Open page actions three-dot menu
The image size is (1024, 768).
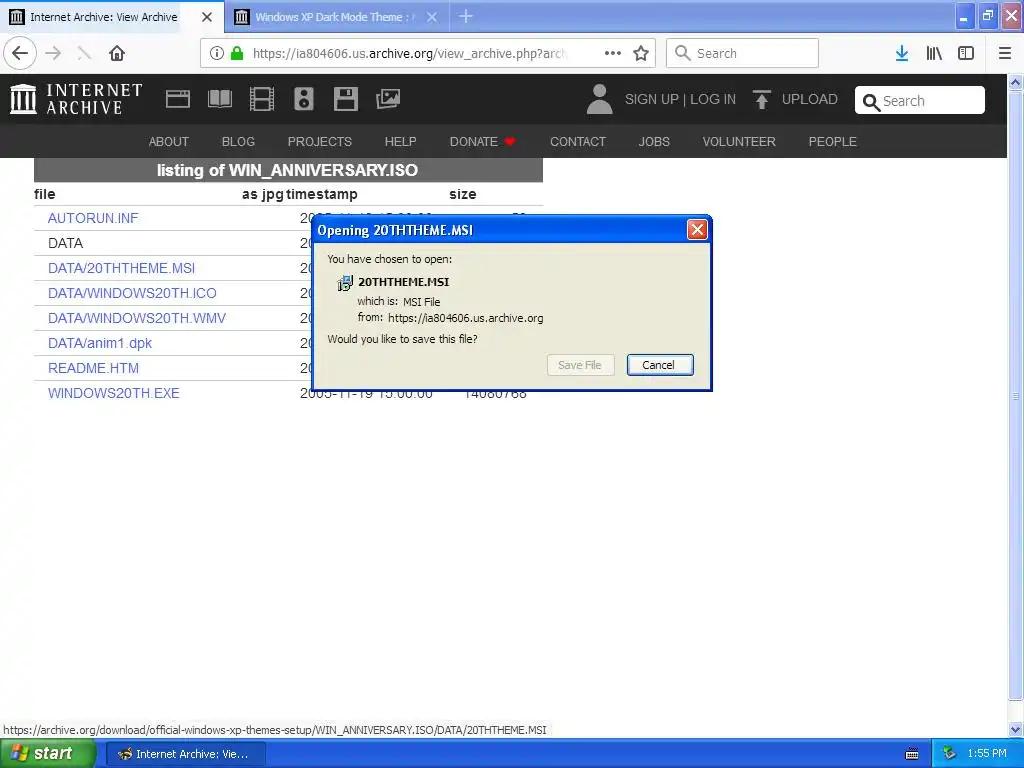(x=613, y=53)
